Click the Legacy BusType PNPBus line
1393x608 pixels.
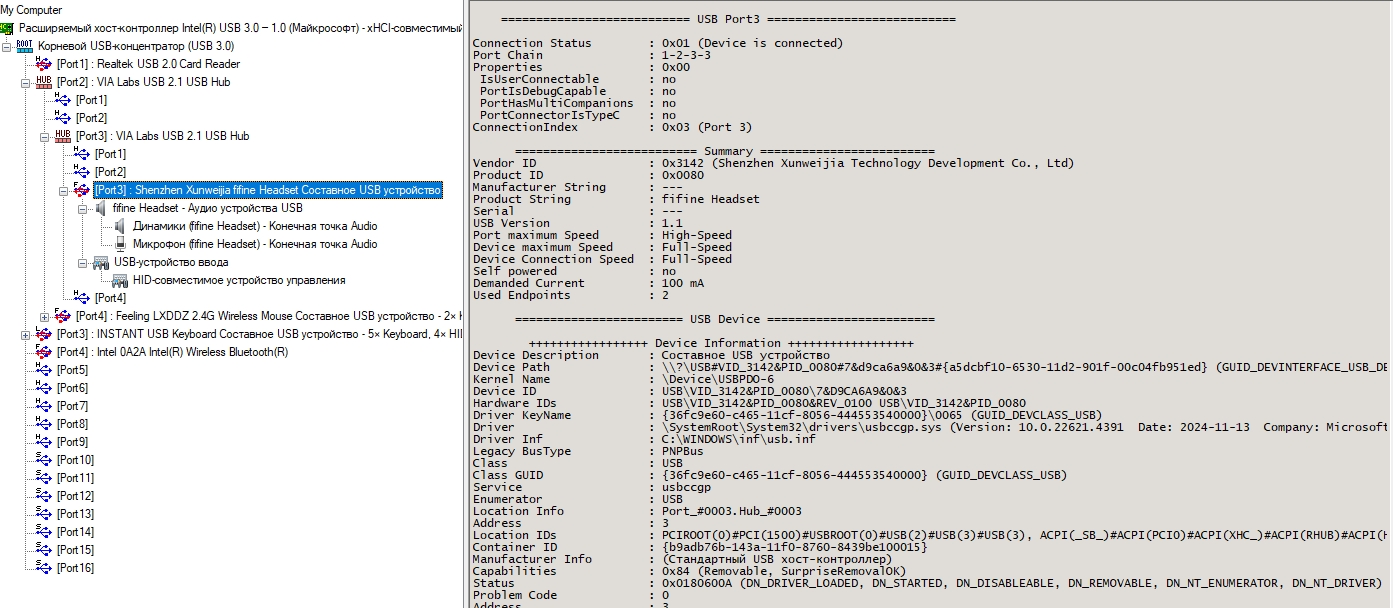(587, 451)
